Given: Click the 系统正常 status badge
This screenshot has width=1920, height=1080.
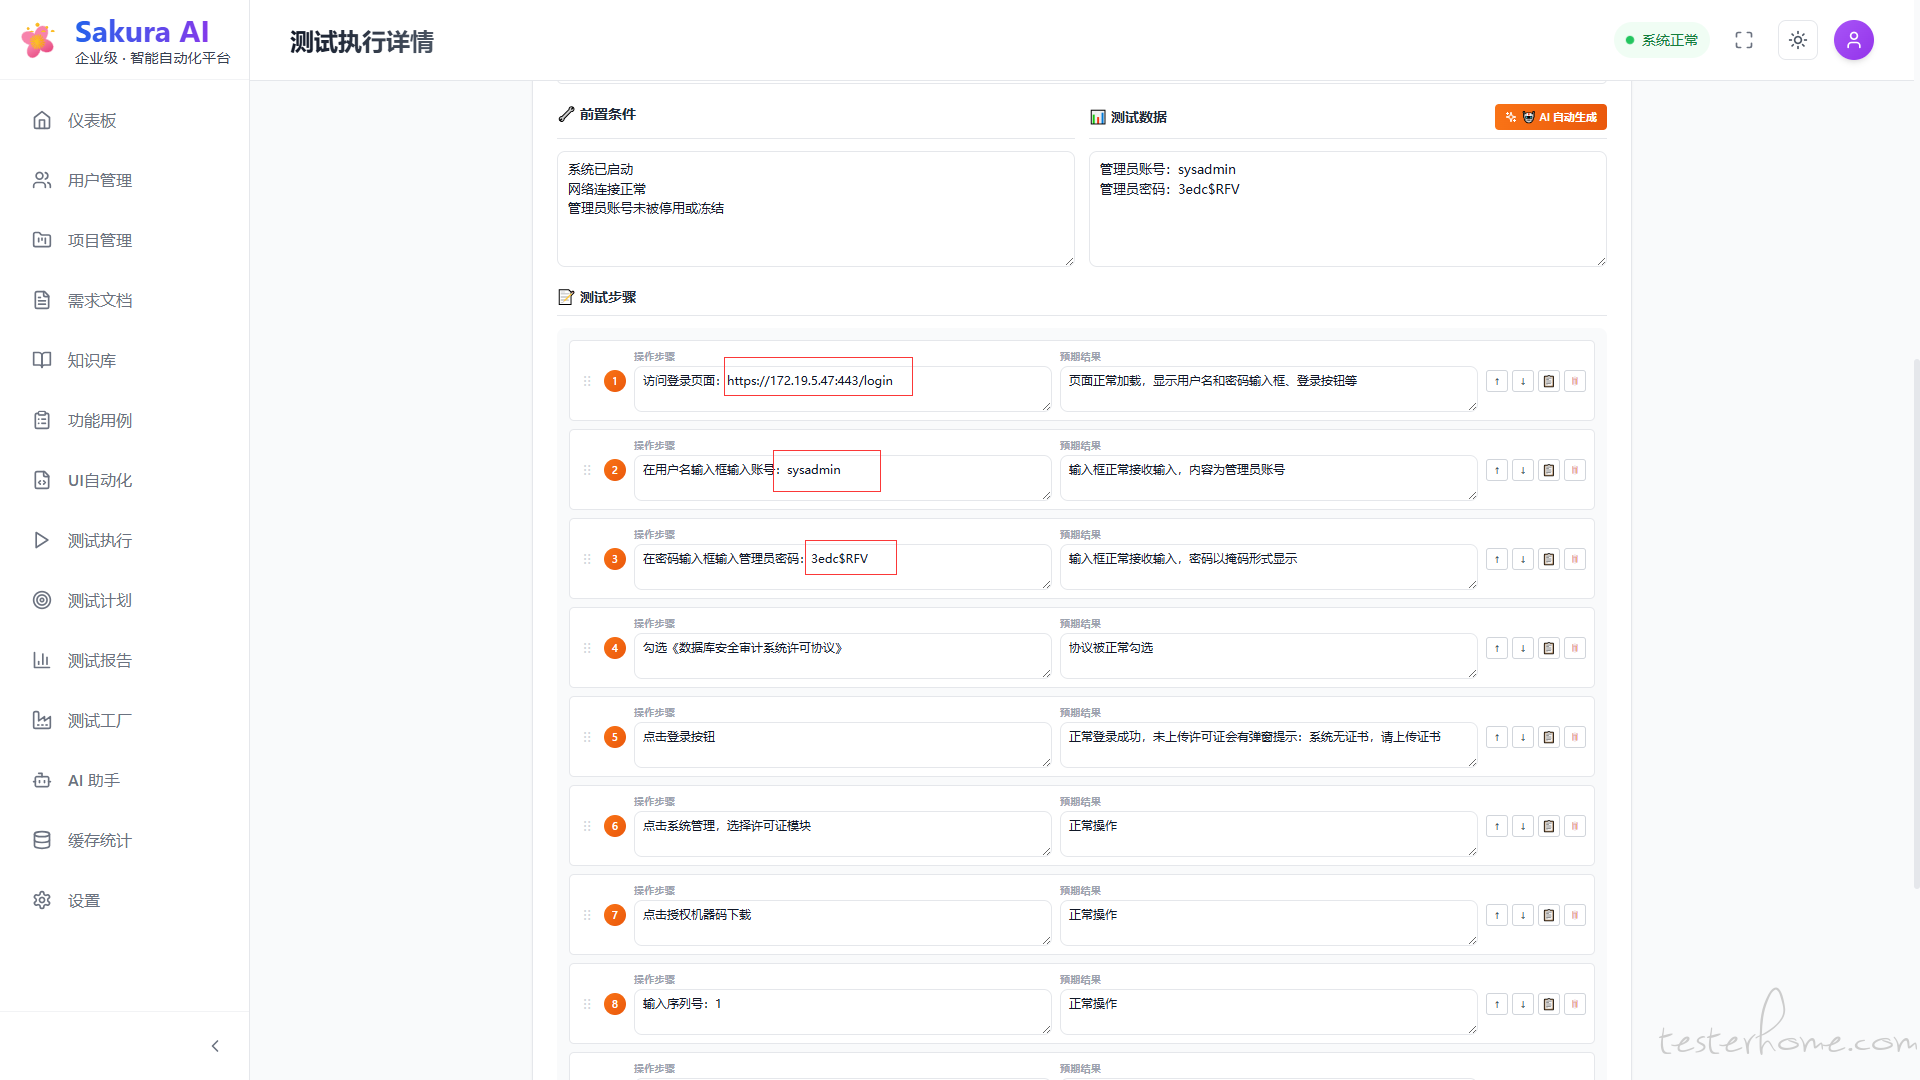Looking at the screenshot, I should [1661, 40].
